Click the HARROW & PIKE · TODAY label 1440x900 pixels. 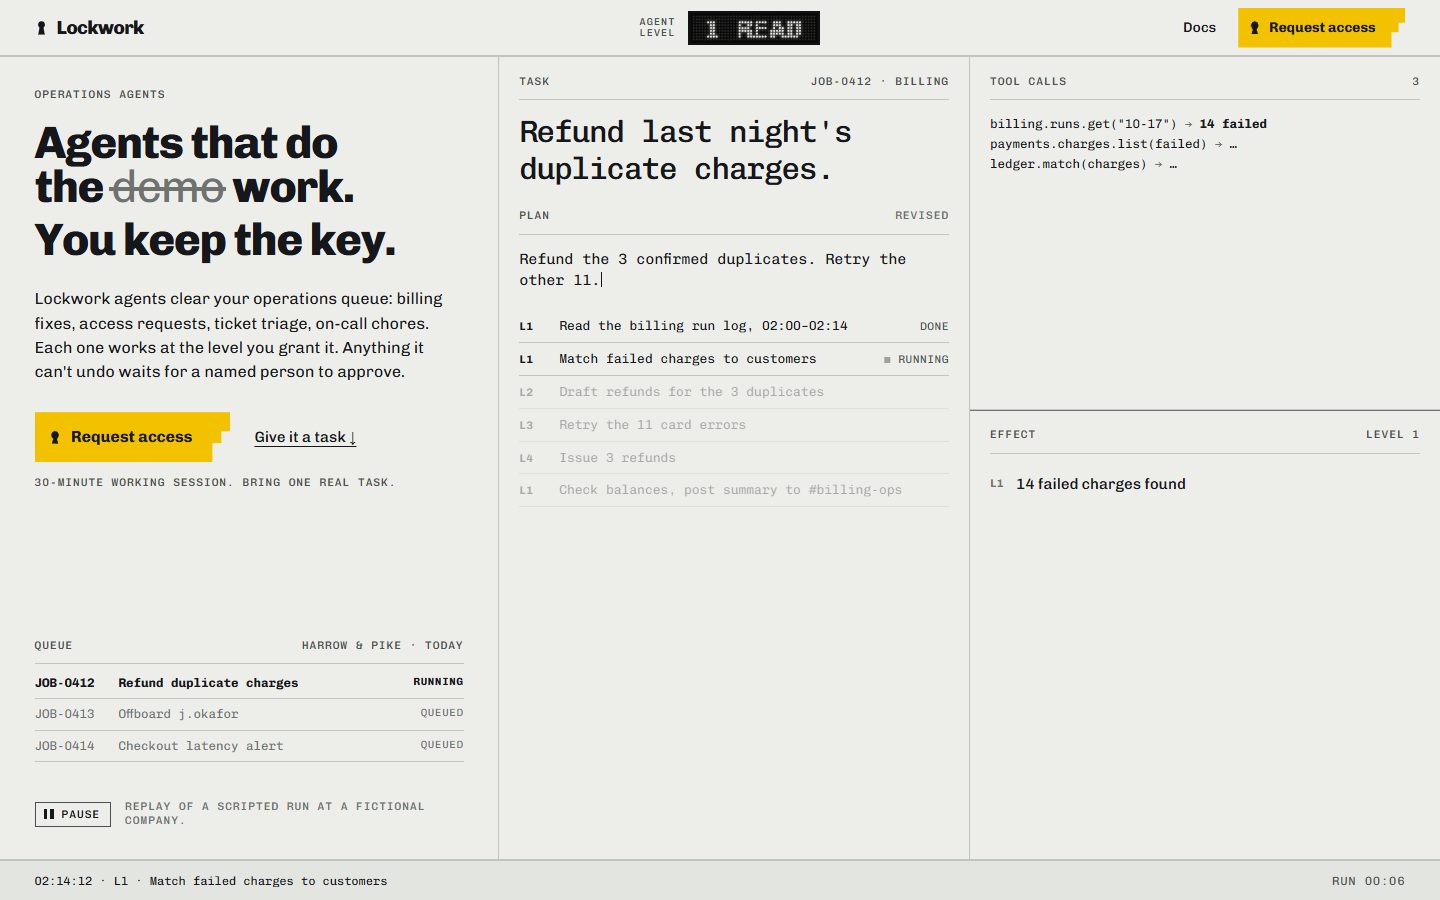(382, 646)
